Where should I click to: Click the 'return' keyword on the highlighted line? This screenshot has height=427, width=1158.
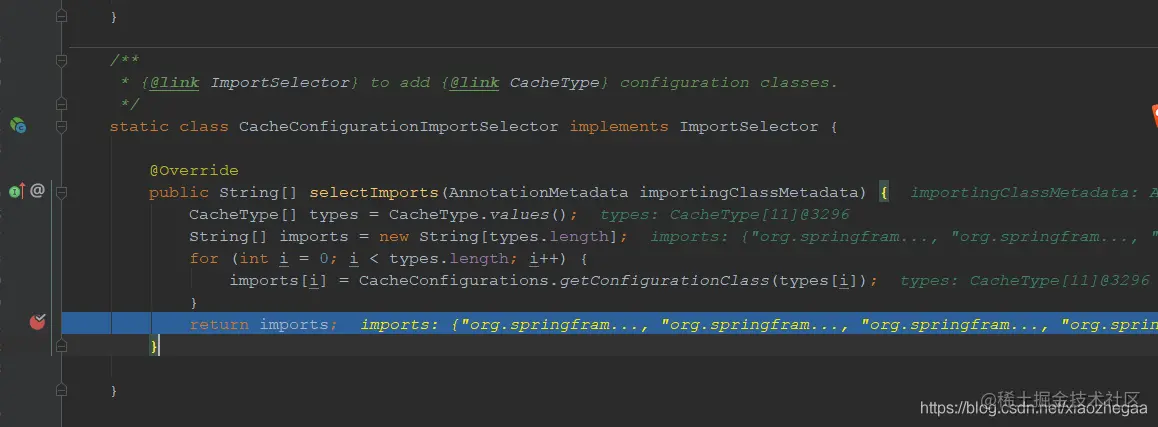point(219,324)
